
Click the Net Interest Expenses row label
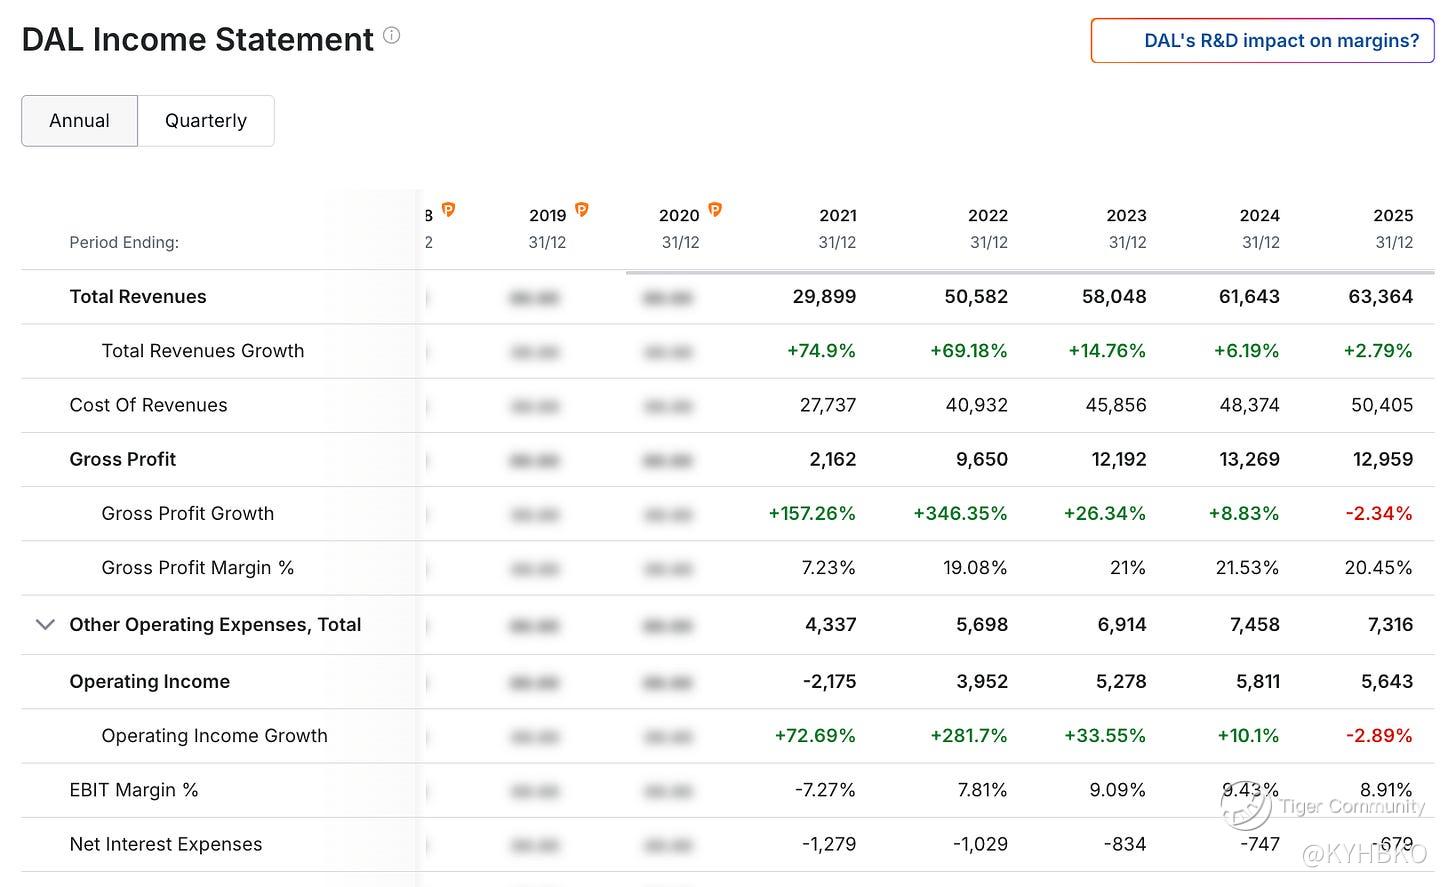click(166, 845)
